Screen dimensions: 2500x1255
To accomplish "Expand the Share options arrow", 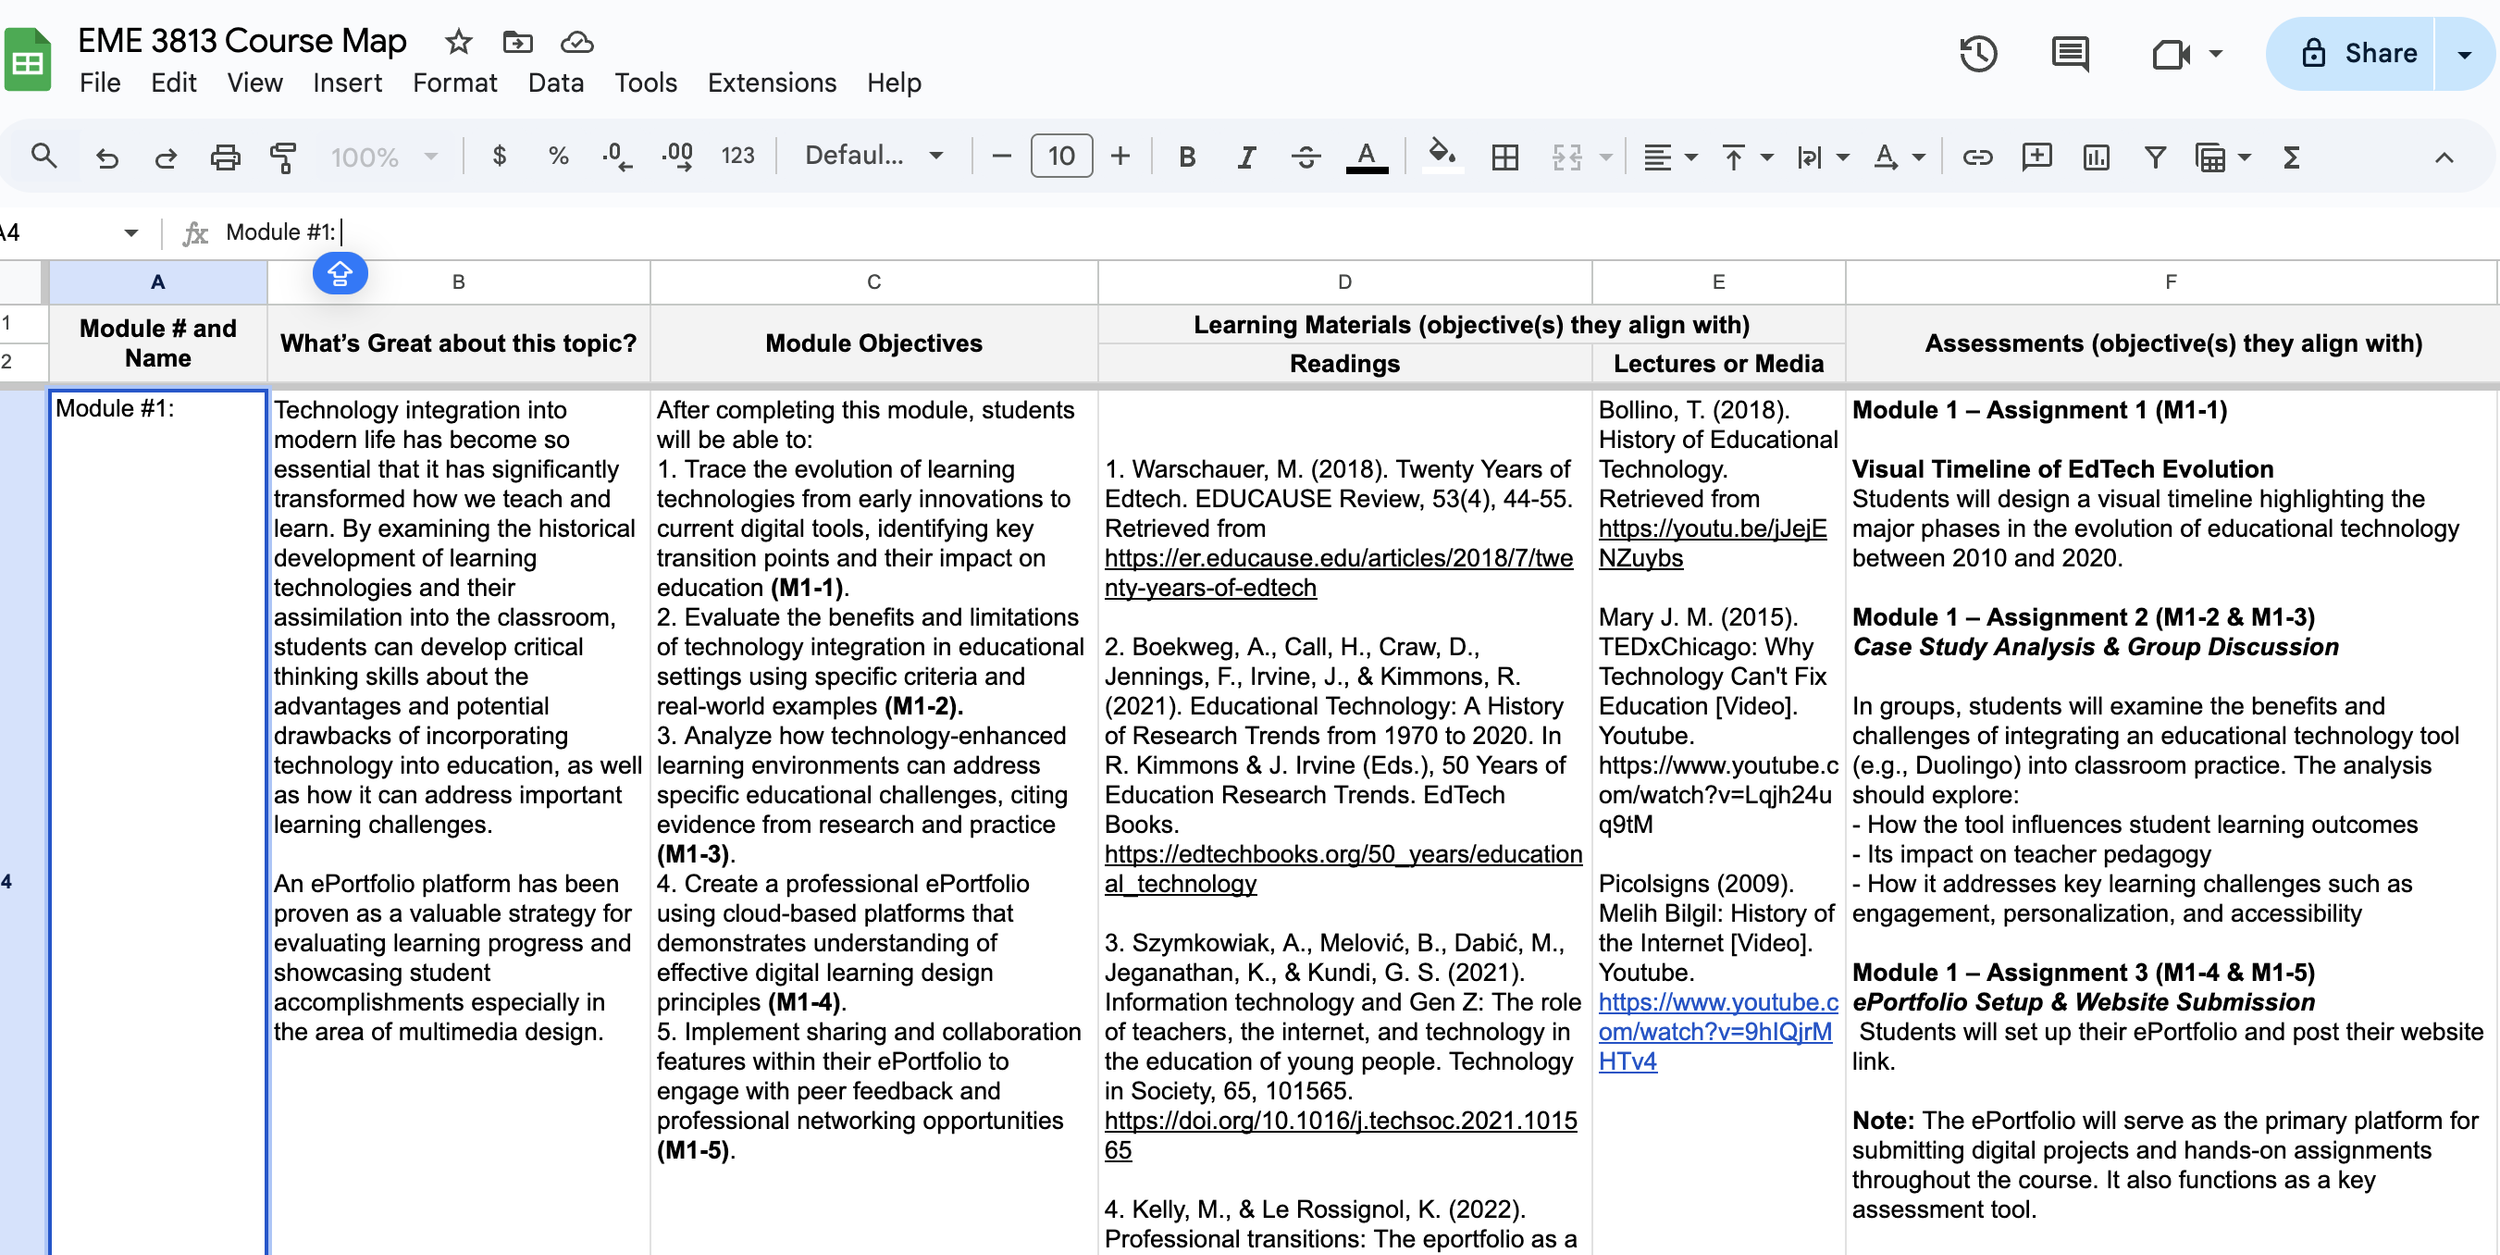I will point(2464,54).
